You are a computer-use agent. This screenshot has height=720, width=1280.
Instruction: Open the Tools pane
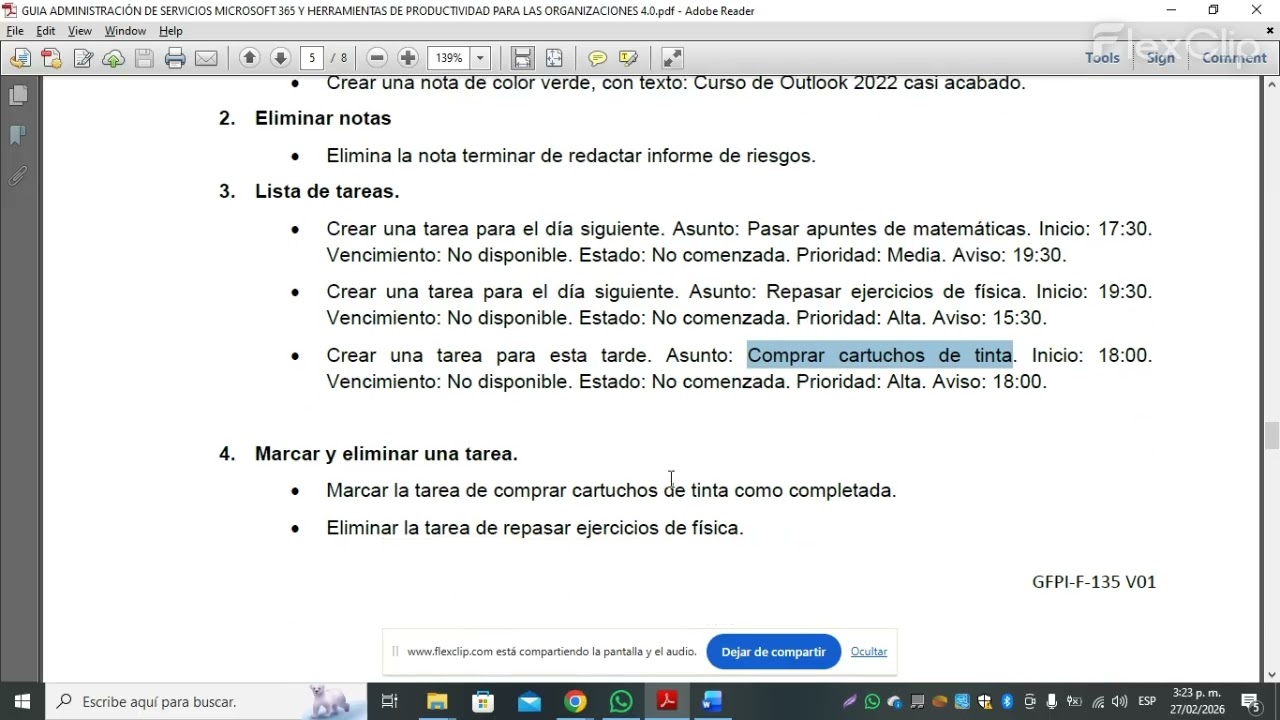click(1102, 58)
